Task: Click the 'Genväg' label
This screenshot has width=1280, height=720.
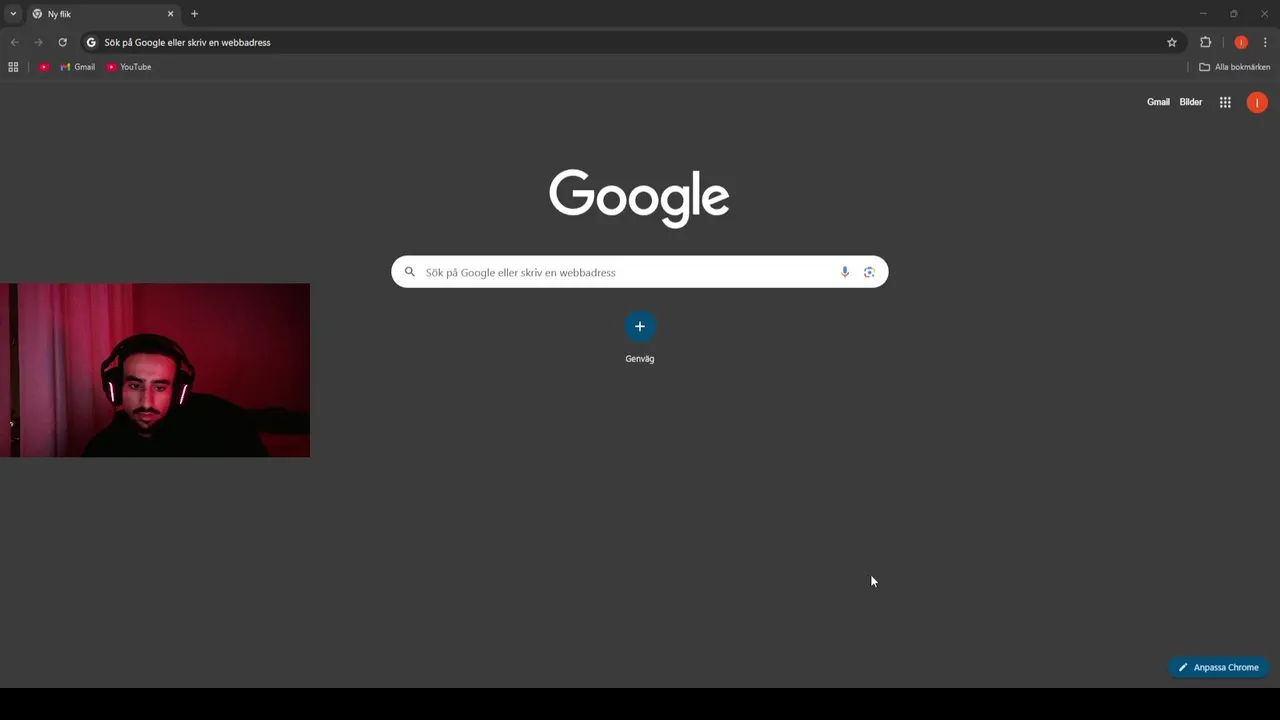Action: coord(640,359)
